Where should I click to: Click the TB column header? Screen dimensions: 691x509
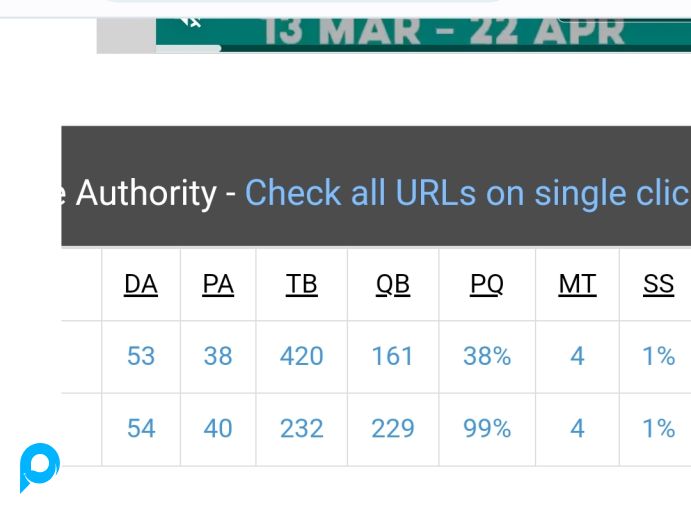pos(301,284)
